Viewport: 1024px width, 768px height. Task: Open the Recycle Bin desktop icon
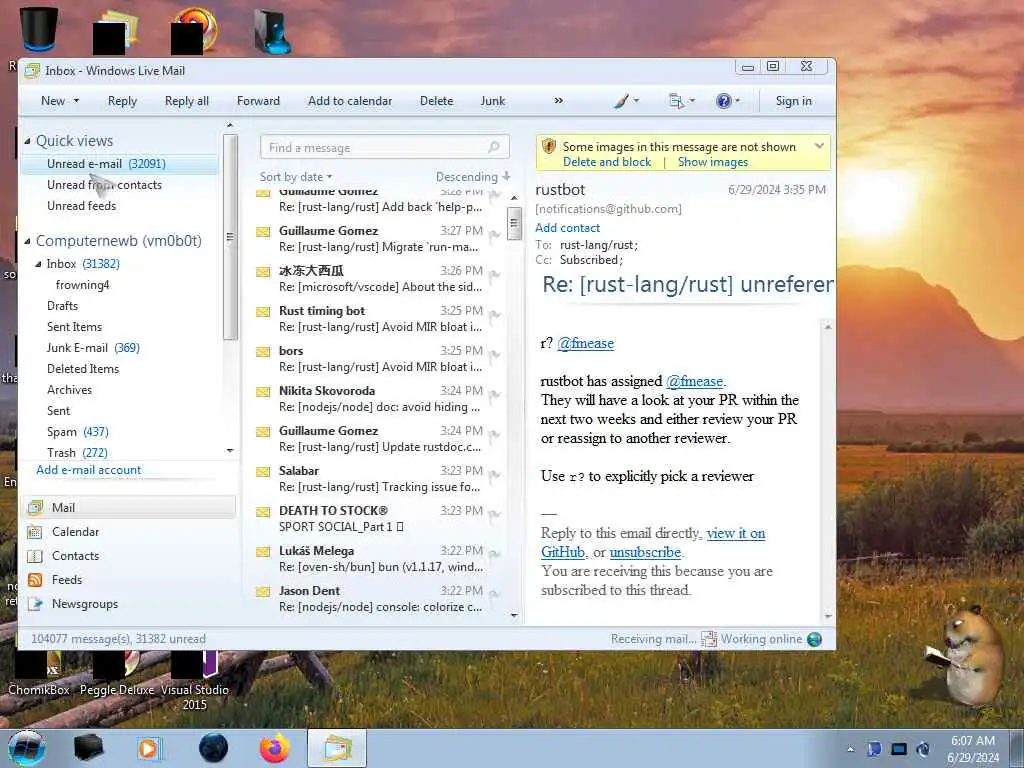[x=39, y=29]
